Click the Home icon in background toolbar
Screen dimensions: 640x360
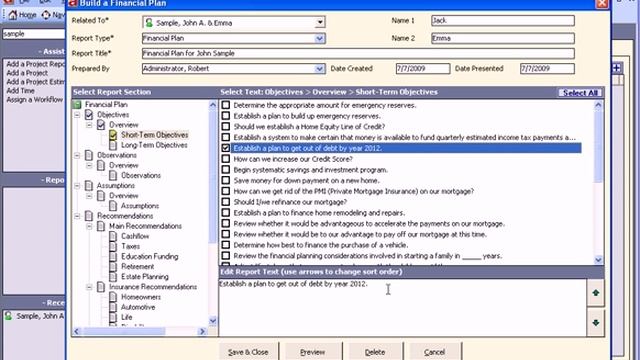13,15
